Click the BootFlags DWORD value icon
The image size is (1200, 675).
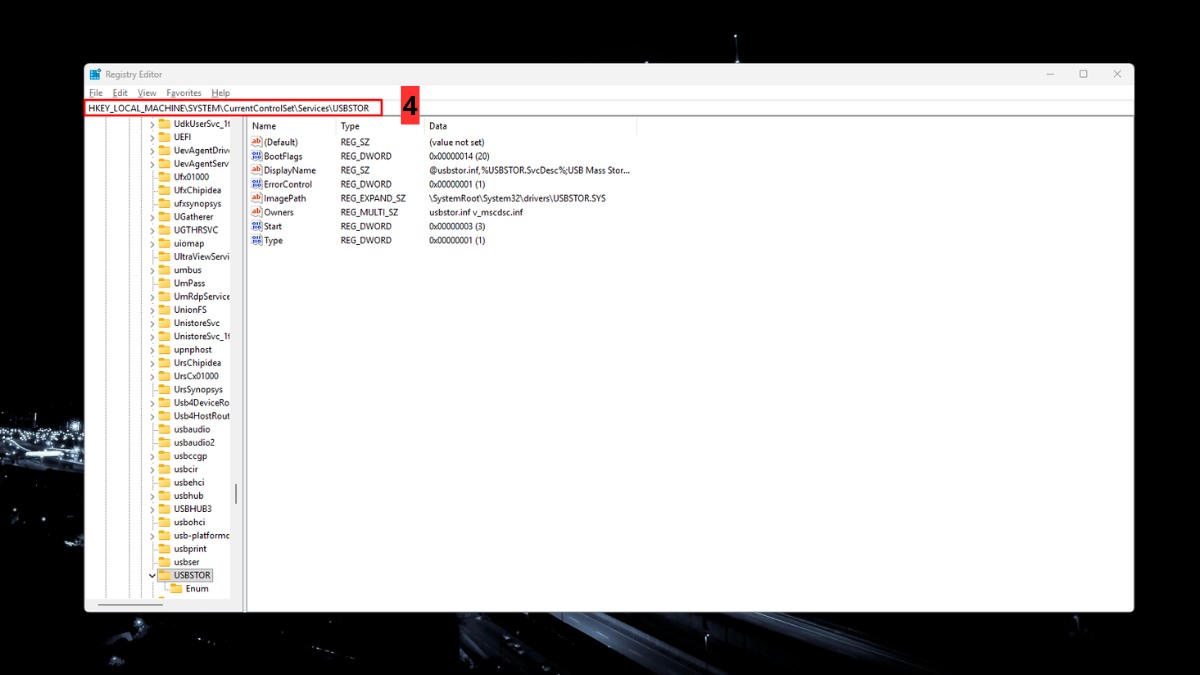click(257, 156)
